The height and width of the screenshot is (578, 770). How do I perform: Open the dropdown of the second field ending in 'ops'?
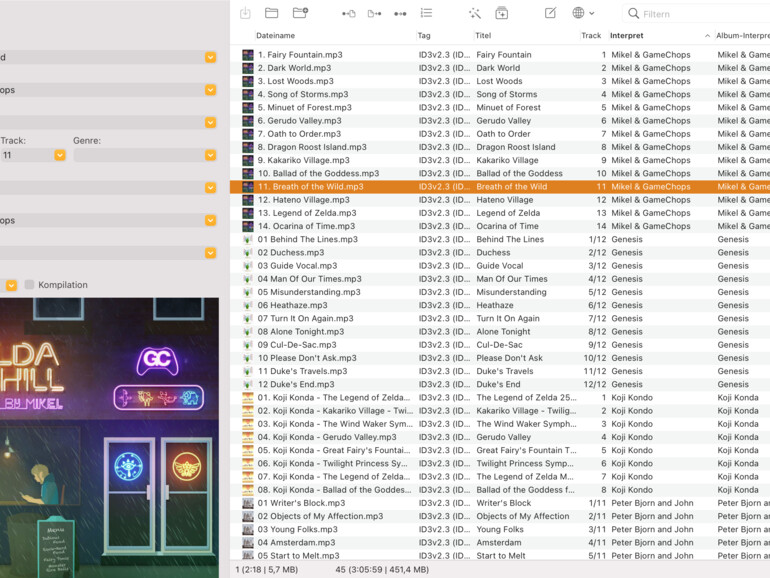[211, 220]
